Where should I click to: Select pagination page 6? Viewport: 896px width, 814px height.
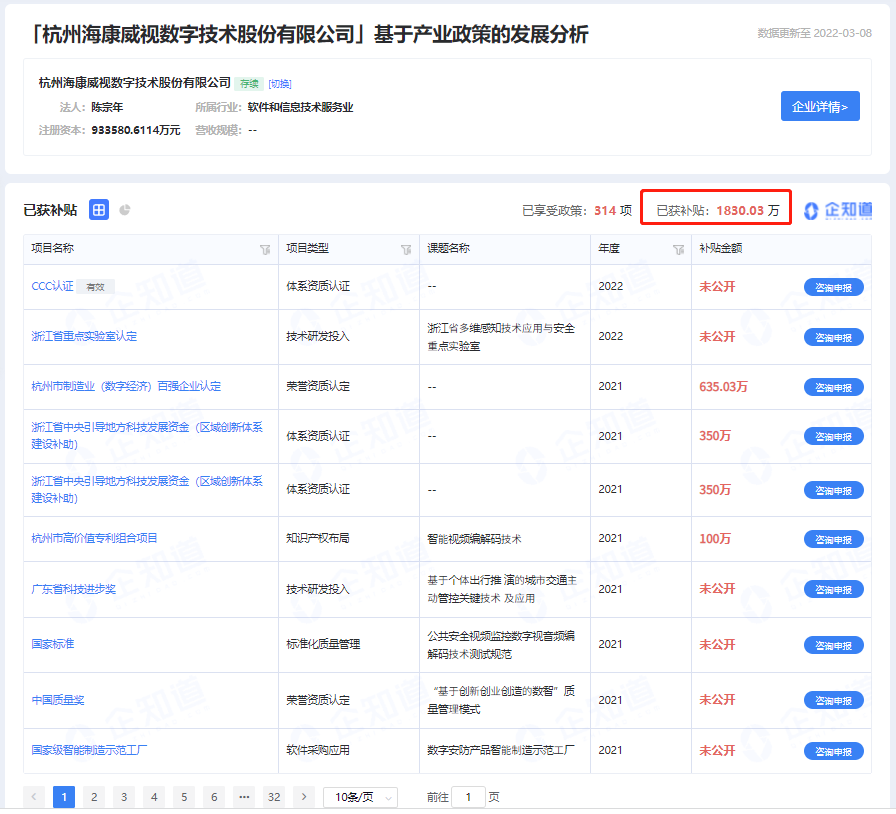[x=214, y=796]
